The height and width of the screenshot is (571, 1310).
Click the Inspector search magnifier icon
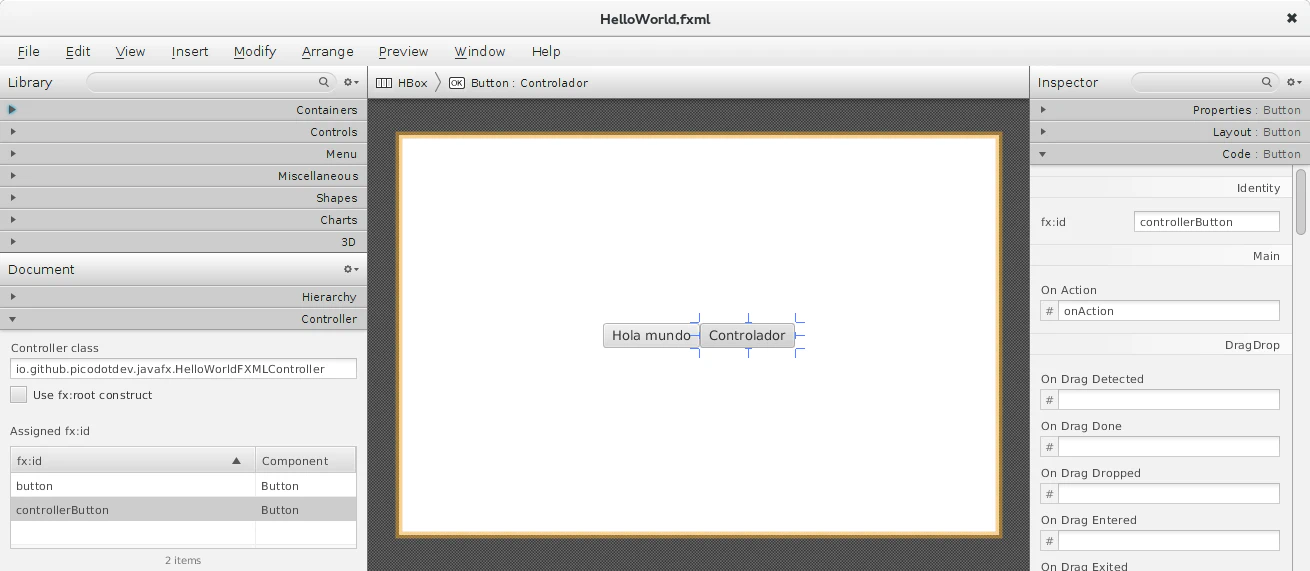[1267, 82]
